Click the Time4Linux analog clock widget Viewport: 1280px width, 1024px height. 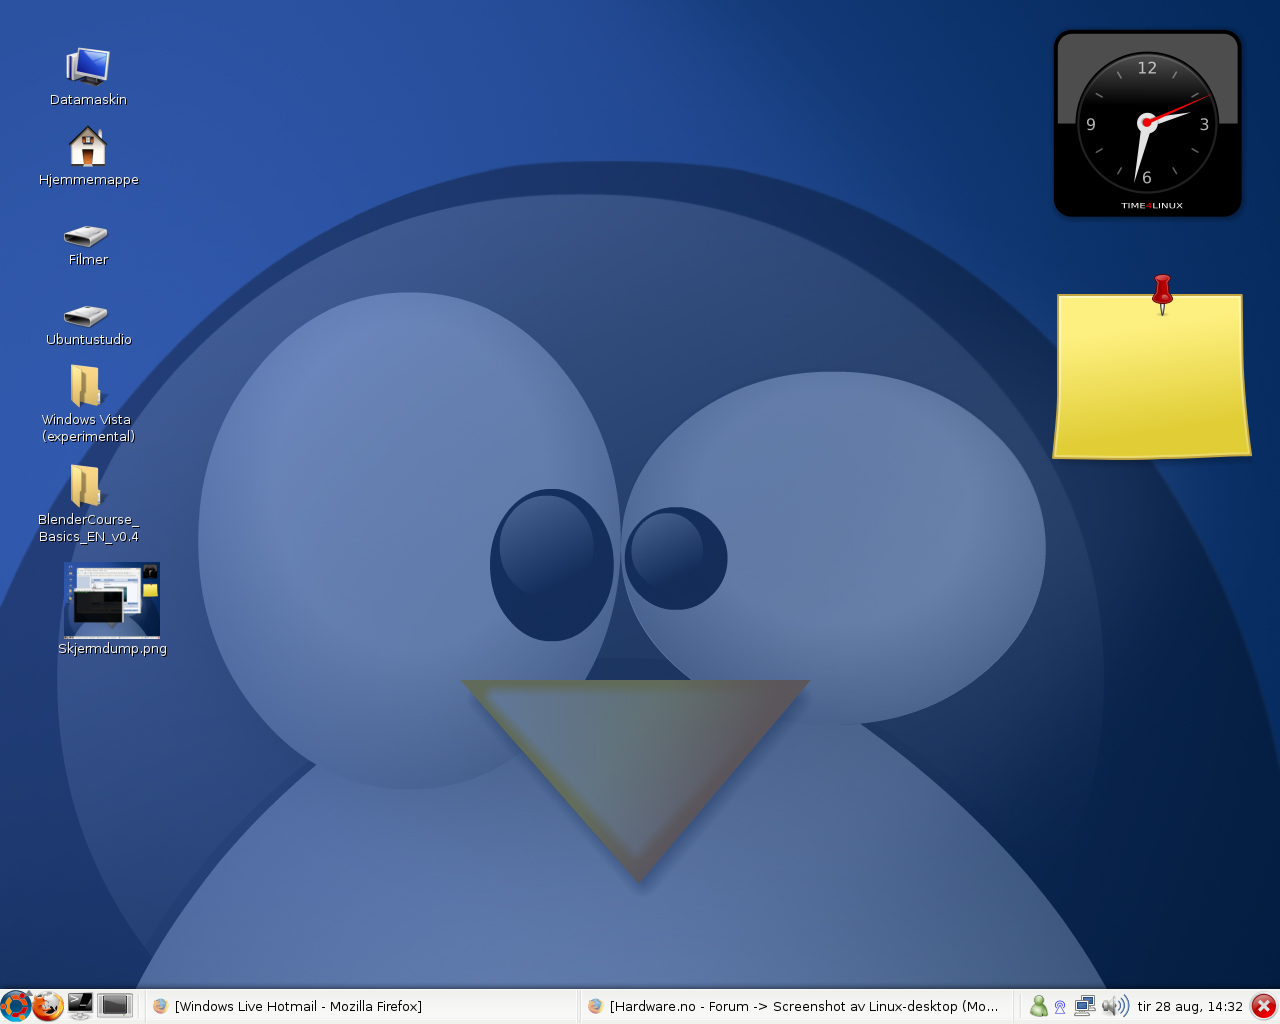click(x=1147, y=123)
